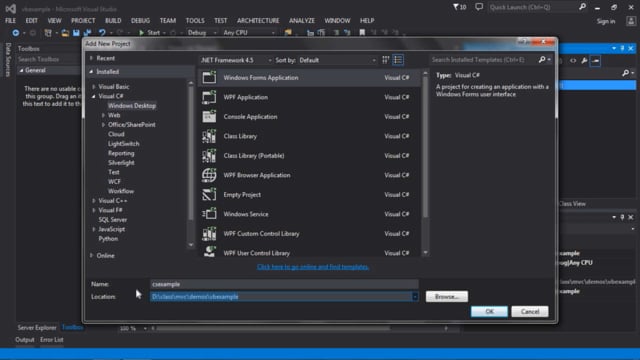Expand the Online templates section

(91, 256)
